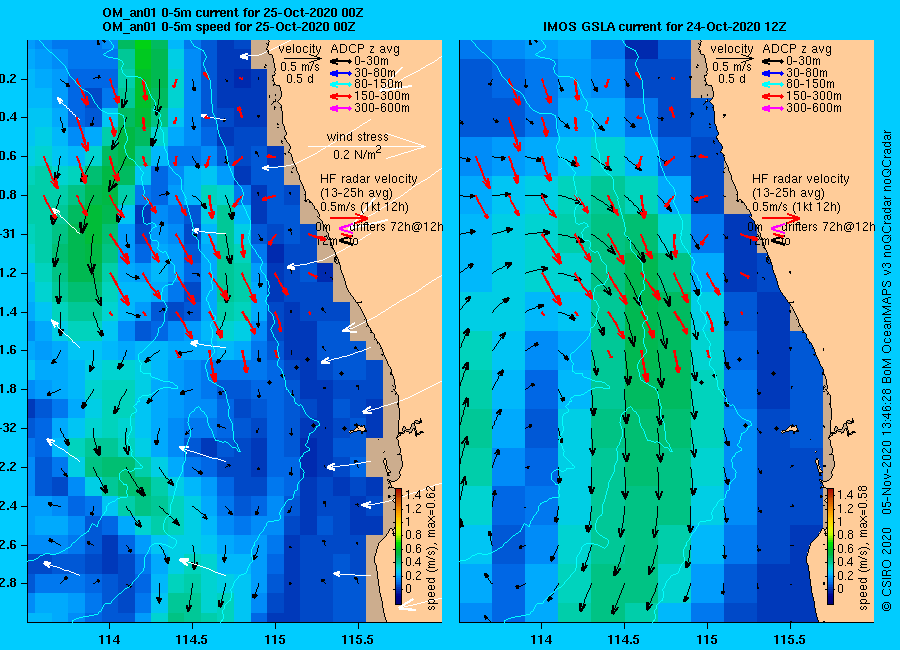Click the -32 latitude label on left axis
Screen dimensions: 900x650
(9, 428)
